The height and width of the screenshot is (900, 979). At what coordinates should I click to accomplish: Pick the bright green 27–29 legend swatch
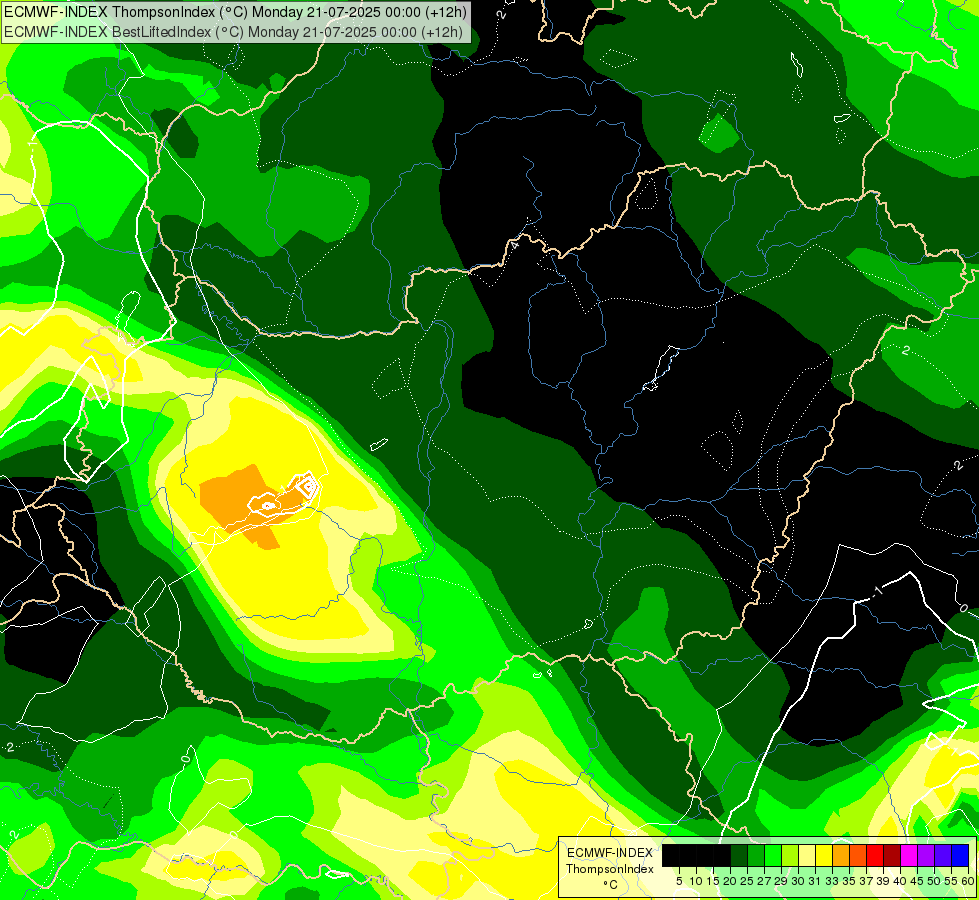773,855
